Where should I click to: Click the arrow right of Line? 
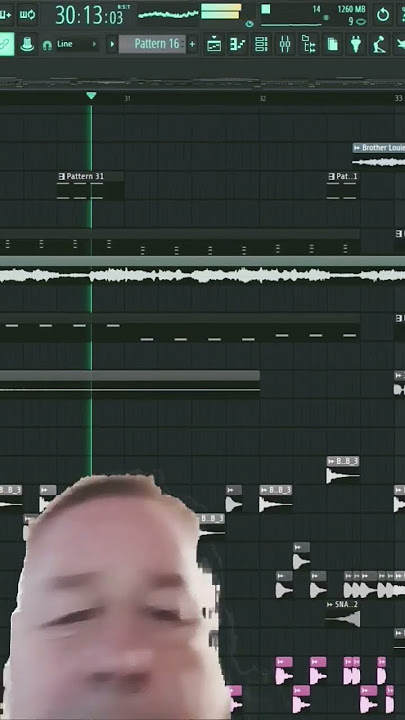coord(95,44)
